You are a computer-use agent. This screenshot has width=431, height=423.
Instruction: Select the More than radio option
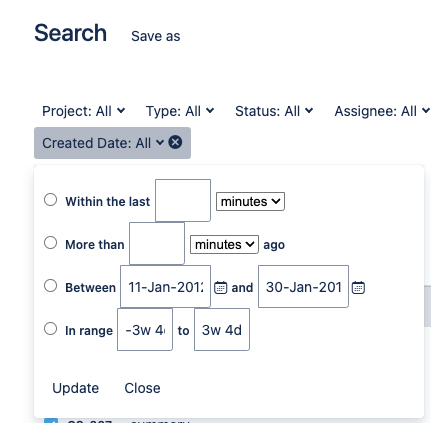tap(50, 243)
